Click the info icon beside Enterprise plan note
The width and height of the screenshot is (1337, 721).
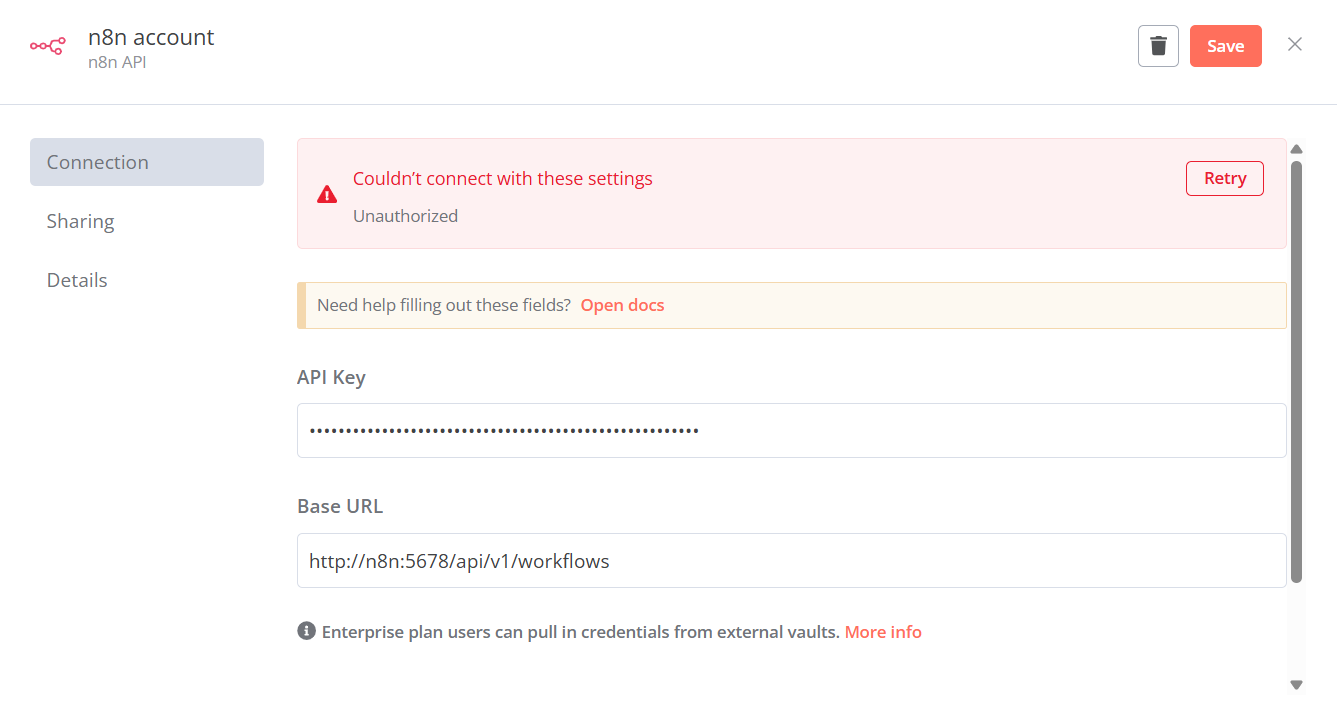[x=306, y=631]
